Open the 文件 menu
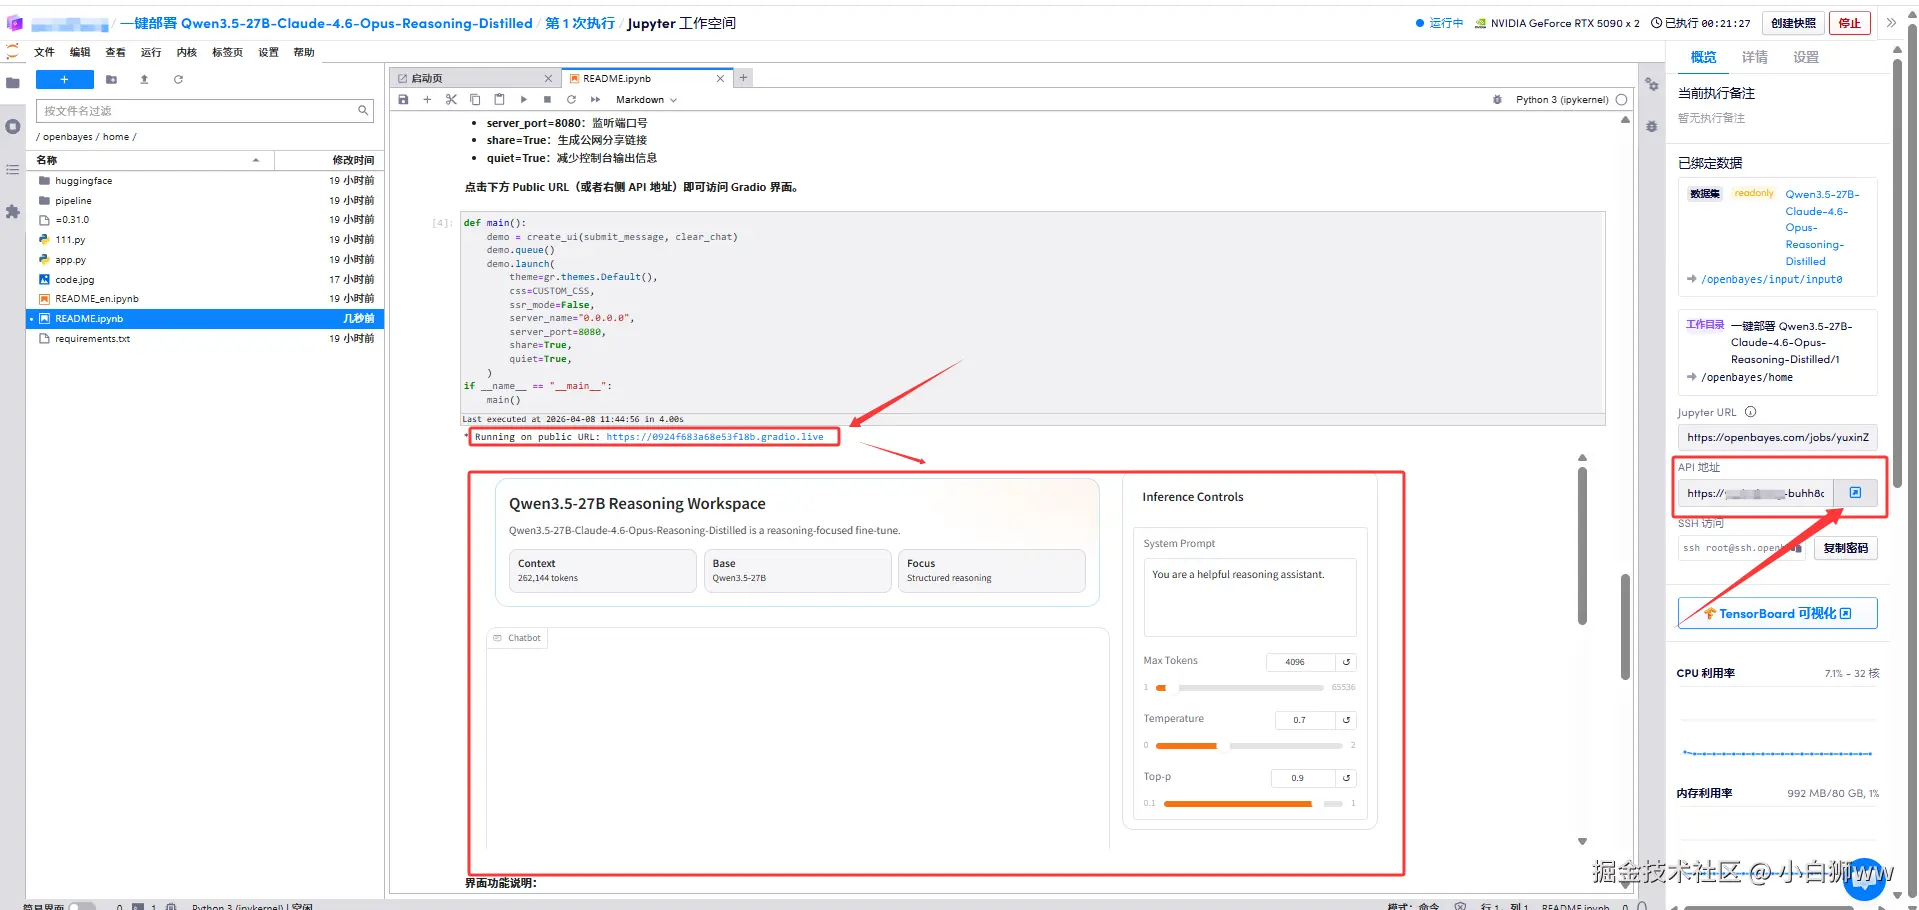The height and width of the screenshot is (910, 1919). tap(44, 52)
